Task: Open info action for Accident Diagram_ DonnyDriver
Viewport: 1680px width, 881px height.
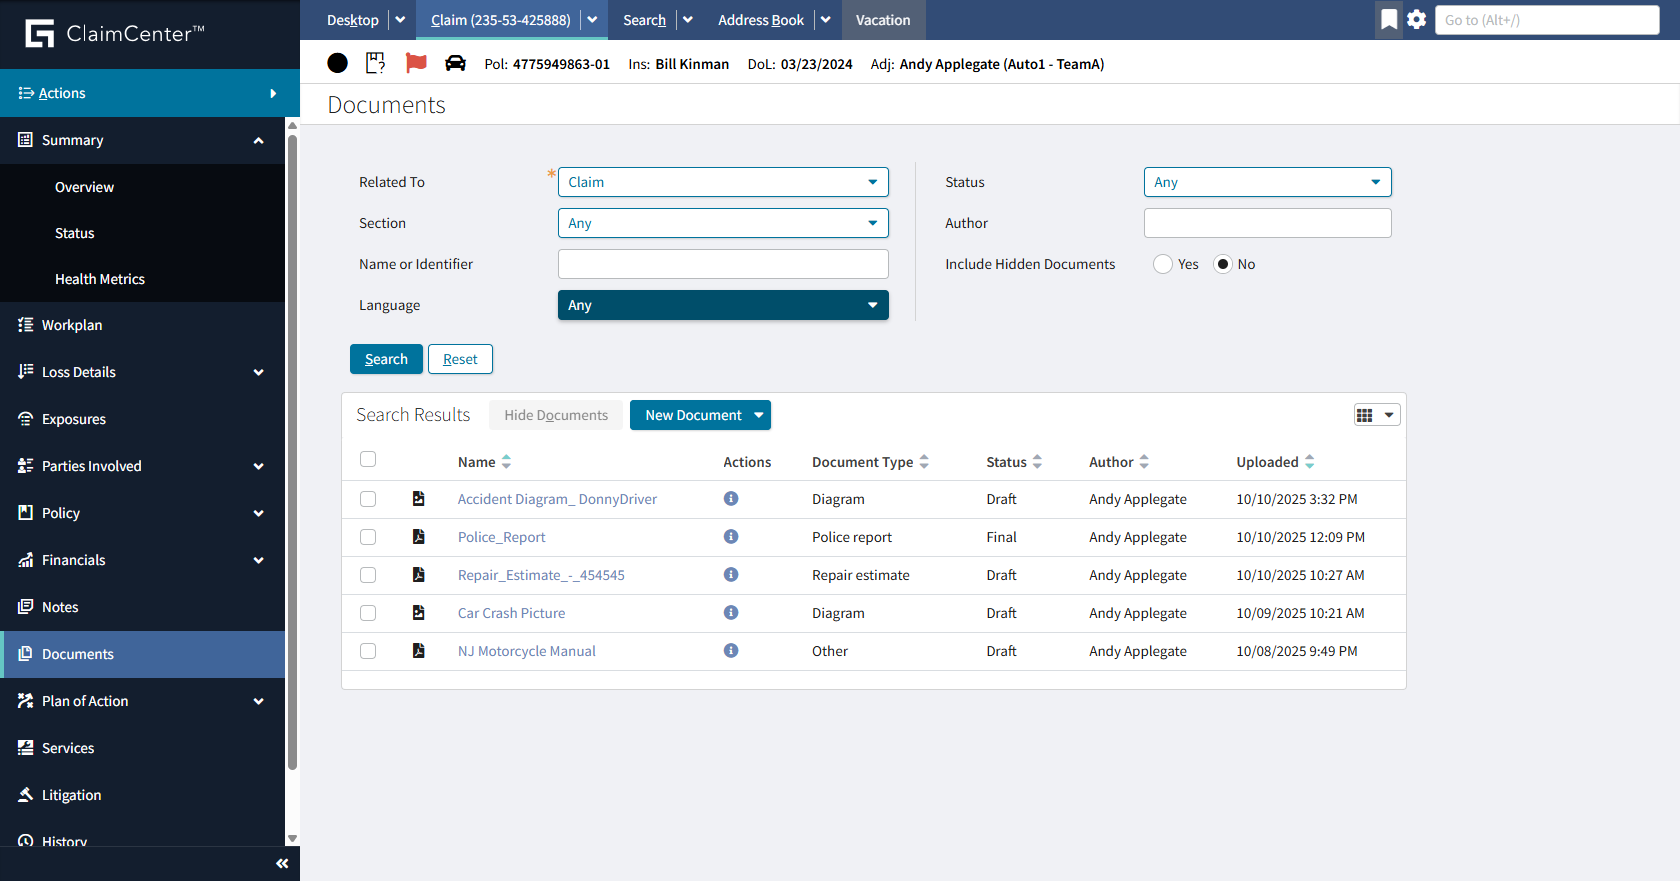Action: 731,498
